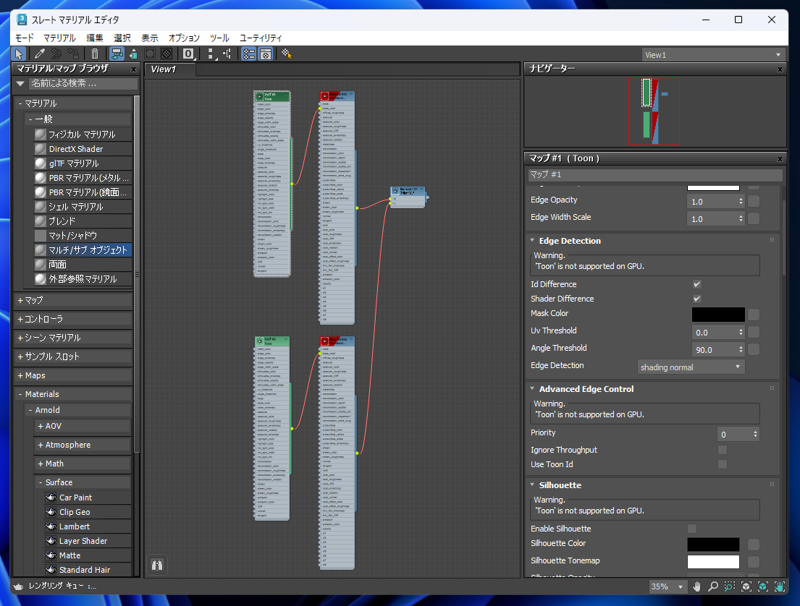
Task: Enable Use Toon Id checkbox
Action: 722,464
